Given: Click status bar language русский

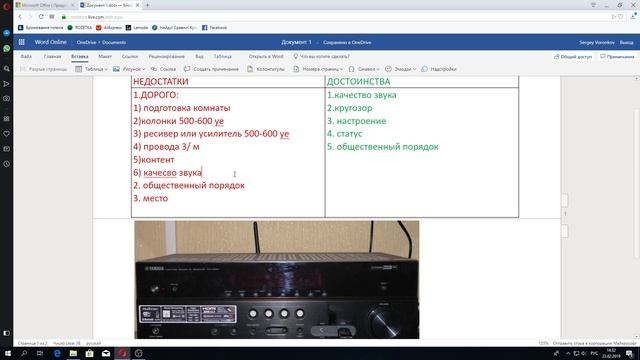Looking at the screenshot, I should [x=94, y=343].
